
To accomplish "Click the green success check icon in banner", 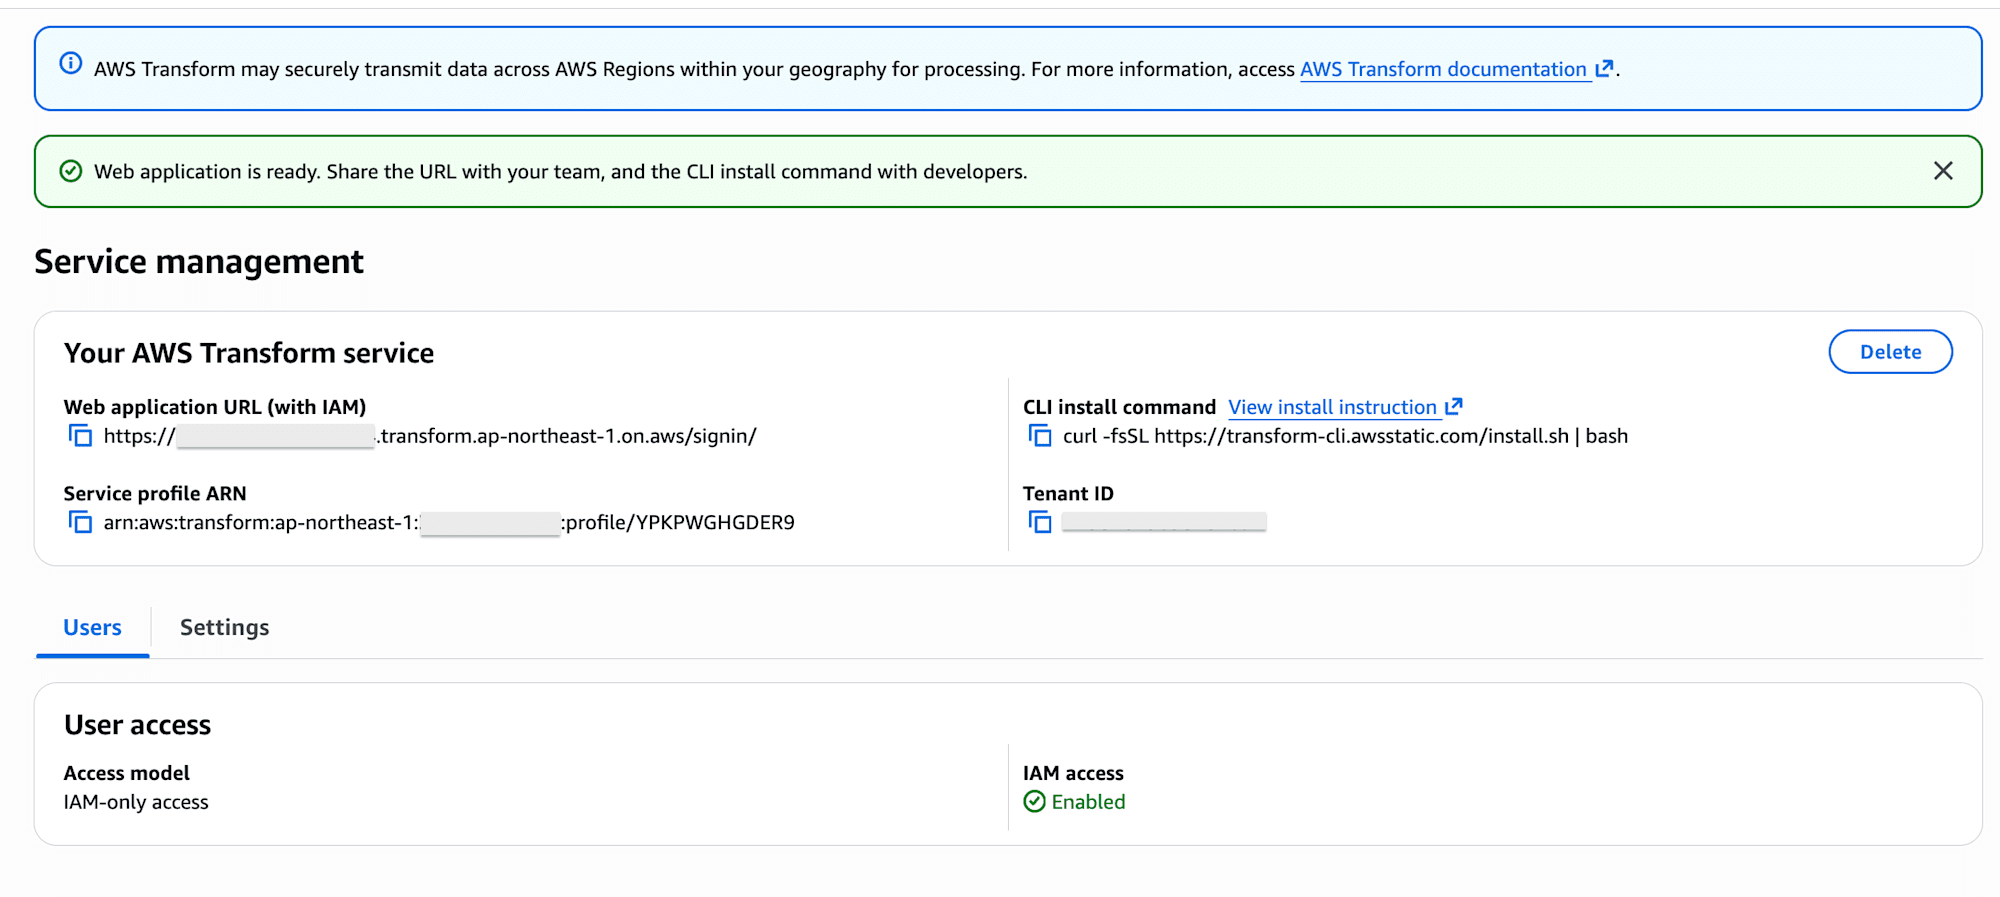I will tap(71, 171).
